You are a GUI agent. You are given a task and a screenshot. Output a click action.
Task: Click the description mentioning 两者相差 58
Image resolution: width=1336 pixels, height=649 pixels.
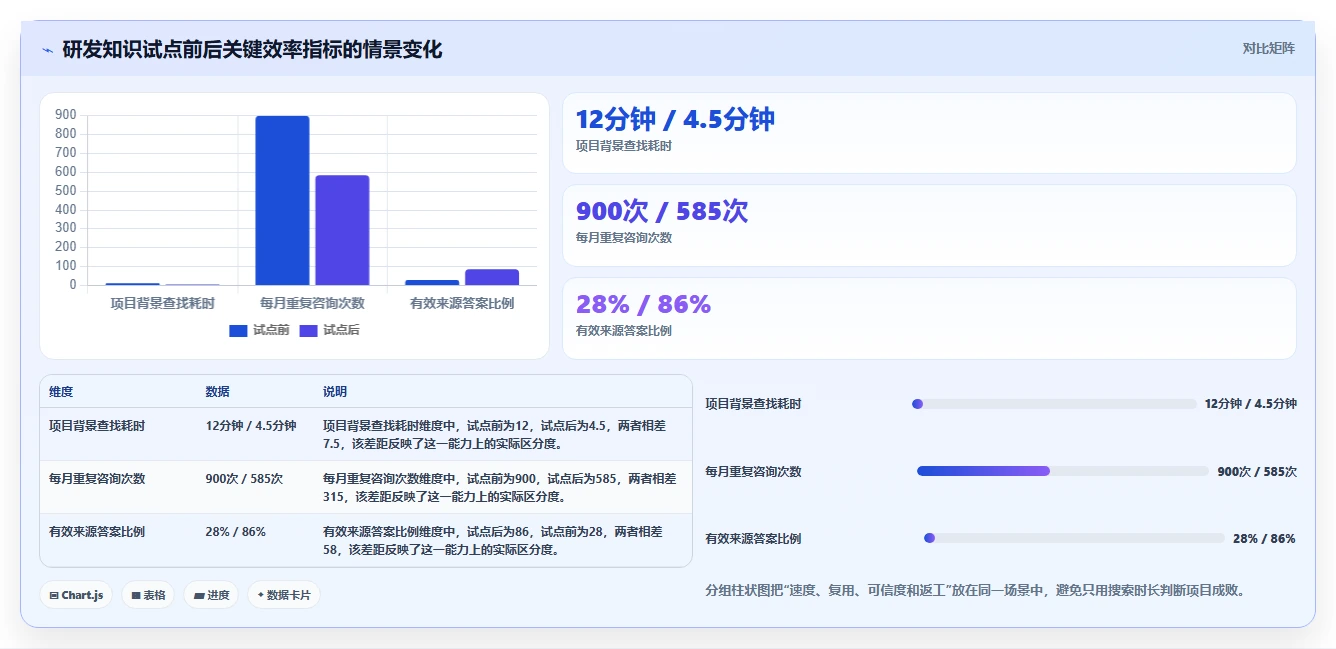pyautogui.click(x=492, y=540)
